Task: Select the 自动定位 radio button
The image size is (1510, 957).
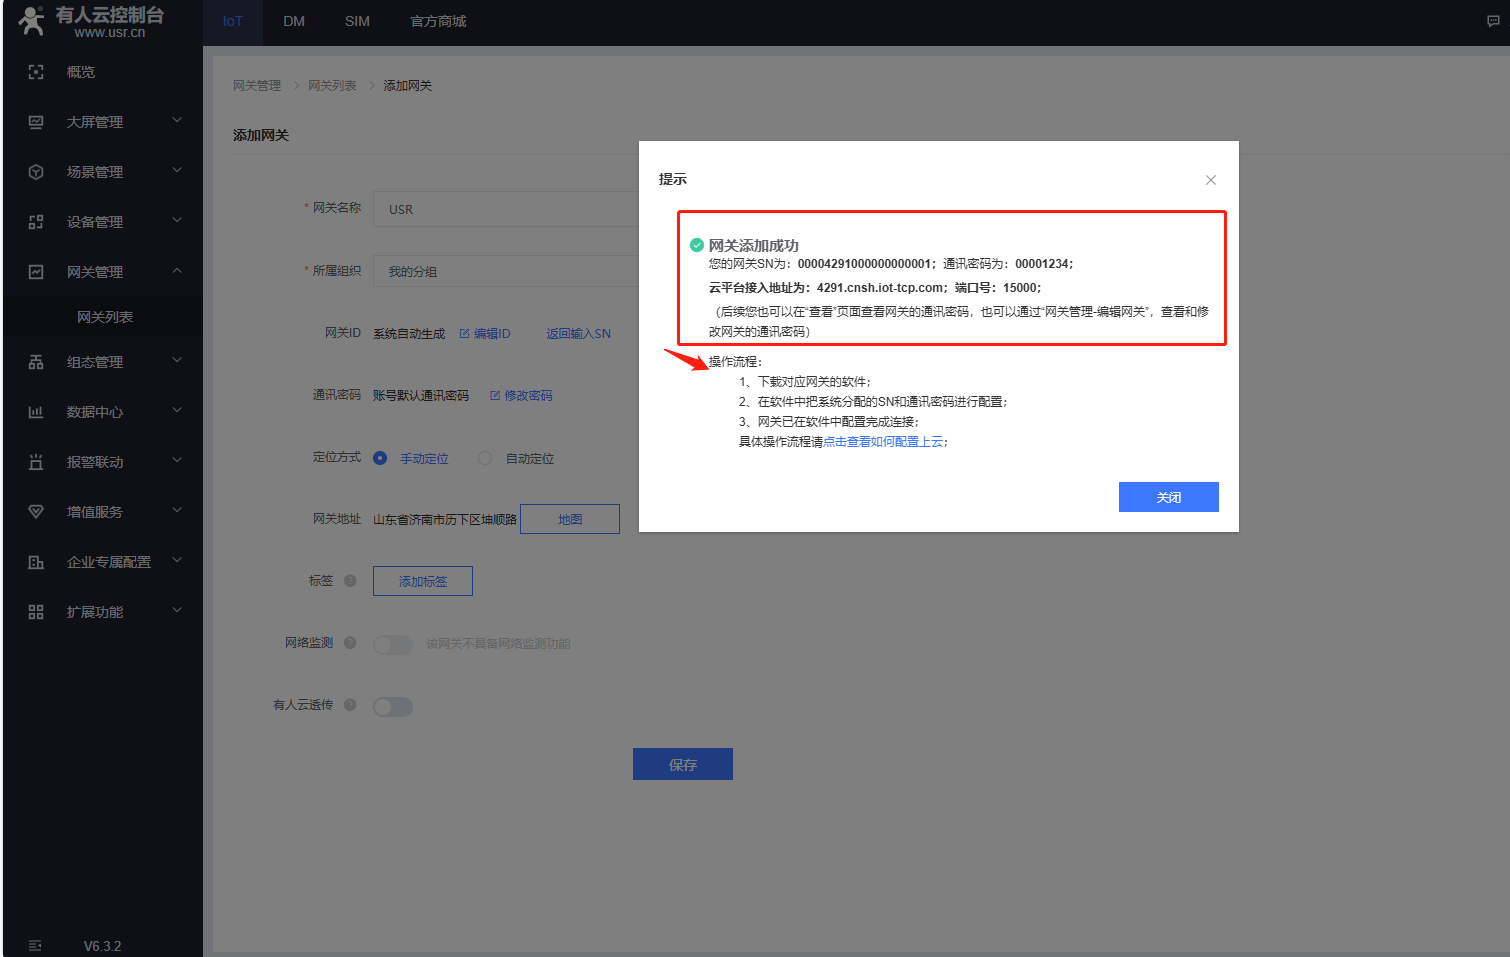Action: coord(485,458)
